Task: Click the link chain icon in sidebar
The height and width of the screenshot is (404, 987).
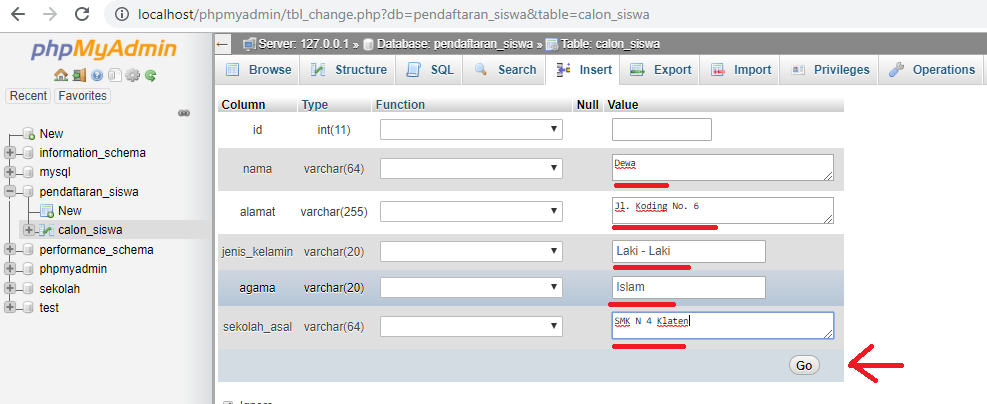Action: [x=184, y=113]
